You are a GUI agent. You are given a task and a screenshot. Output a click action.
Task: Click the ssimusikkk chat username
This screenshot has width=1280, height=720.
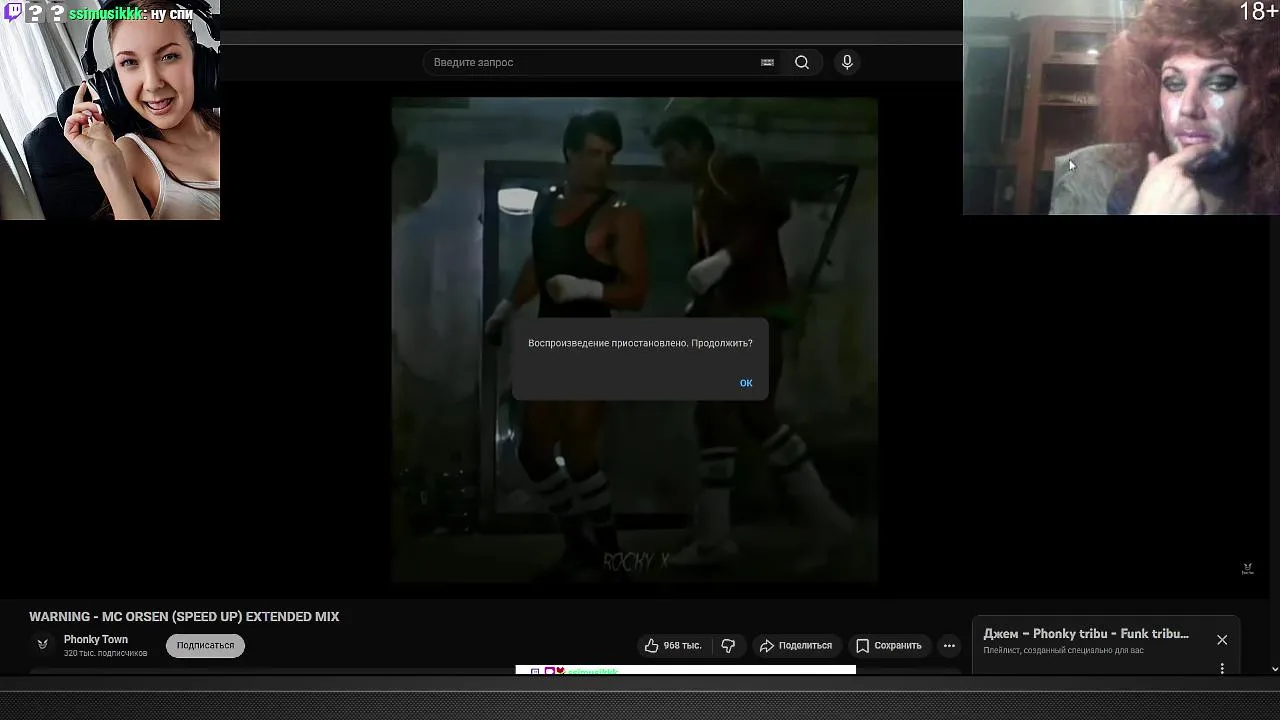pos(106,14)
